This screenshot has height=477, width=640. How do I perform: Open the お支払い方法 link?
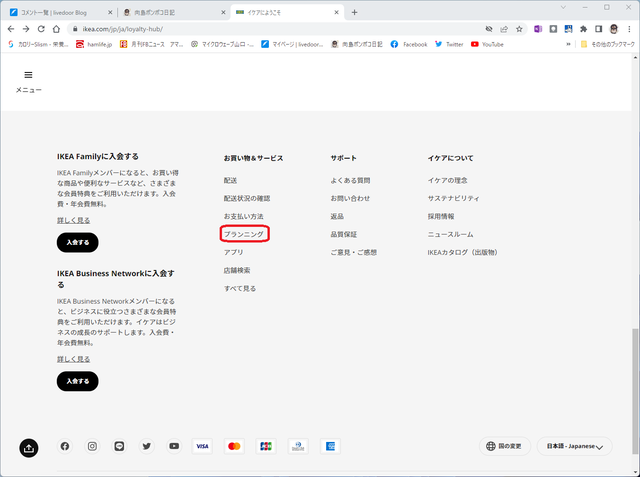(244, 216)
